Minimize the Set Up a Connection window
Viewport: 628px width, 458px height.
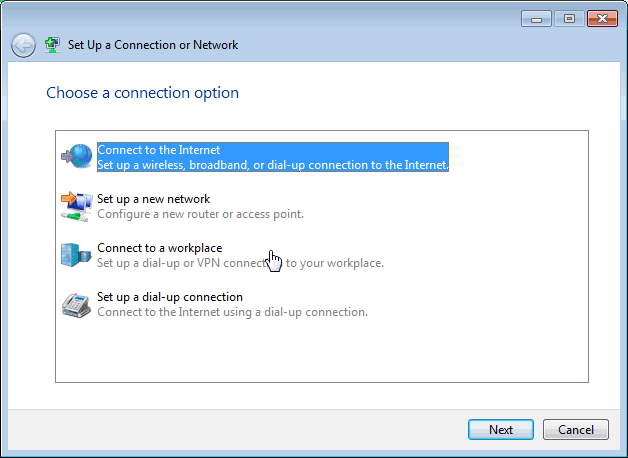[537, 18]
